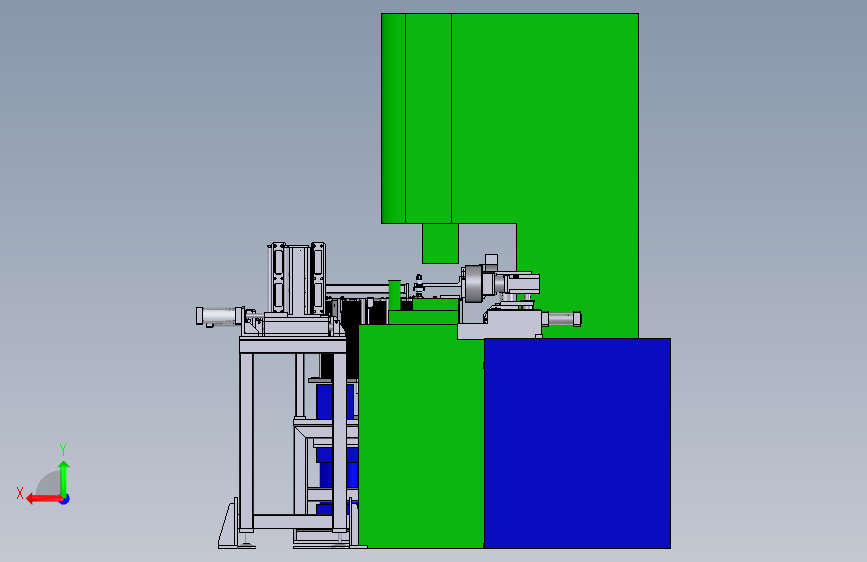Pick the triangular gray foot brace
The width and height of the screenshot is (867, 562).
point(228,526)
